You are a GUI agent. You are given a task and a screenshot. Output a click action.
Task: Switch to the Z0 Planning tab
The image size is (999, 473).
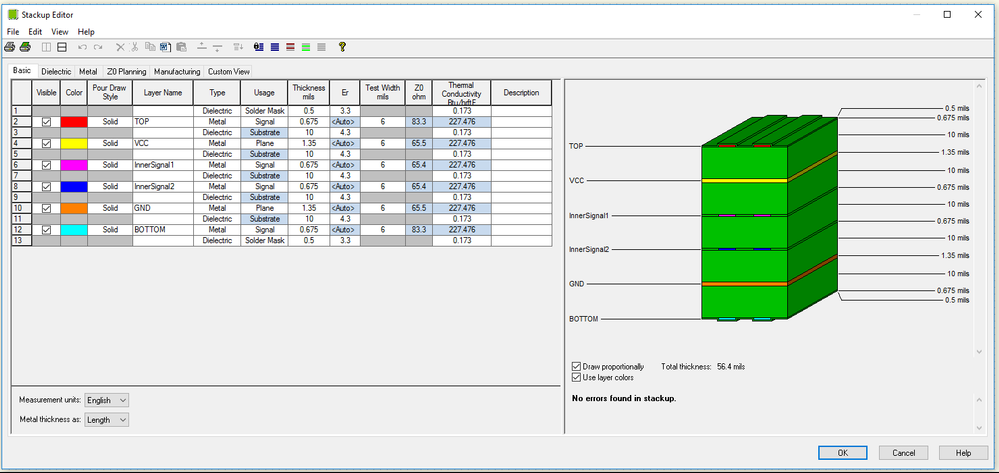pos(128,72)
